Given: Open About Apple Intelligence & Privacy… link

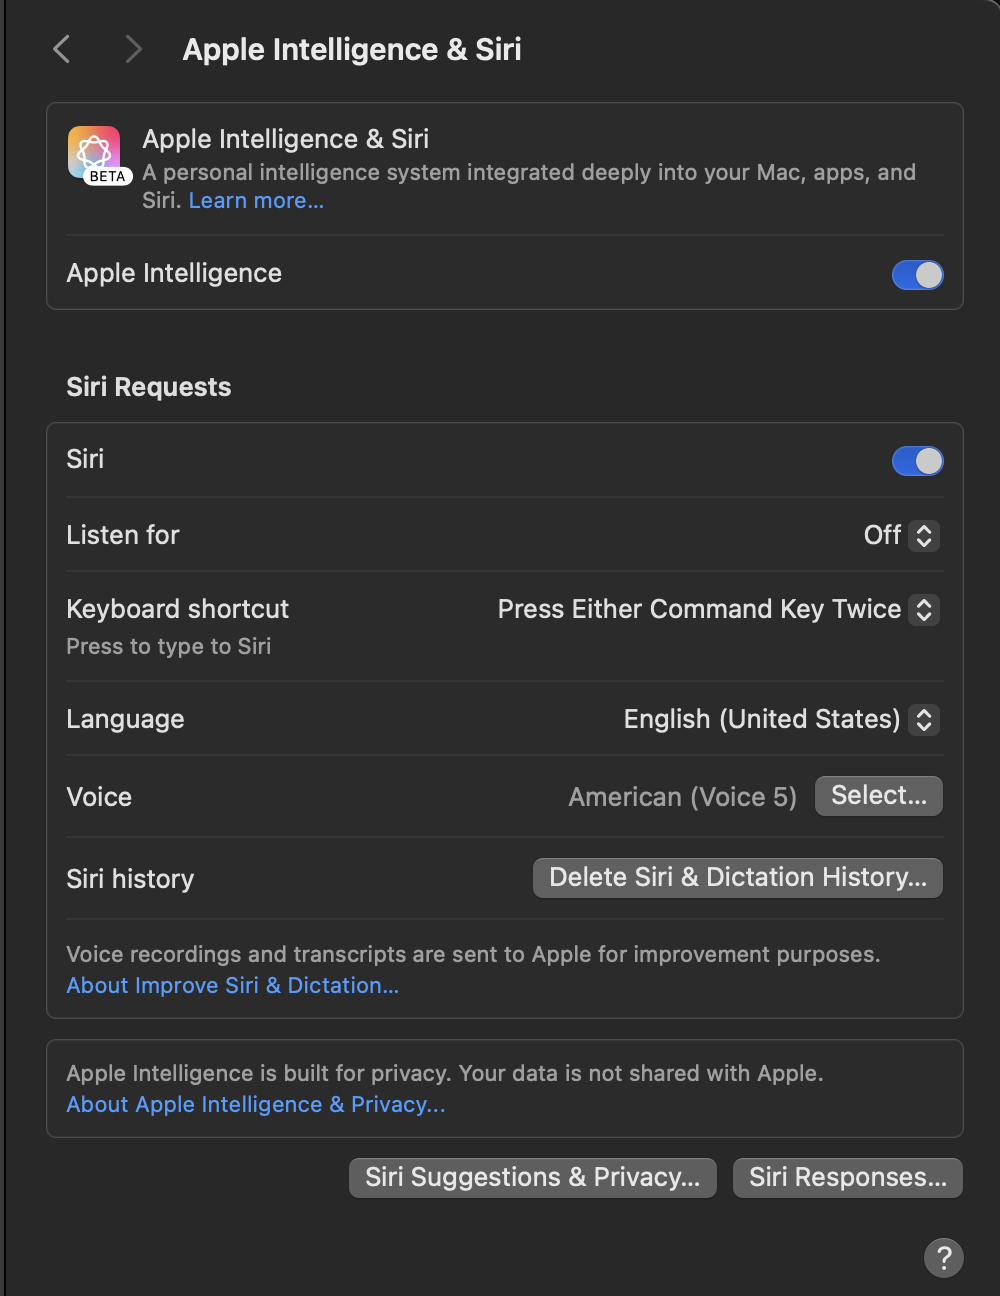Looking at the screenshot, I should click(256, 1104).
